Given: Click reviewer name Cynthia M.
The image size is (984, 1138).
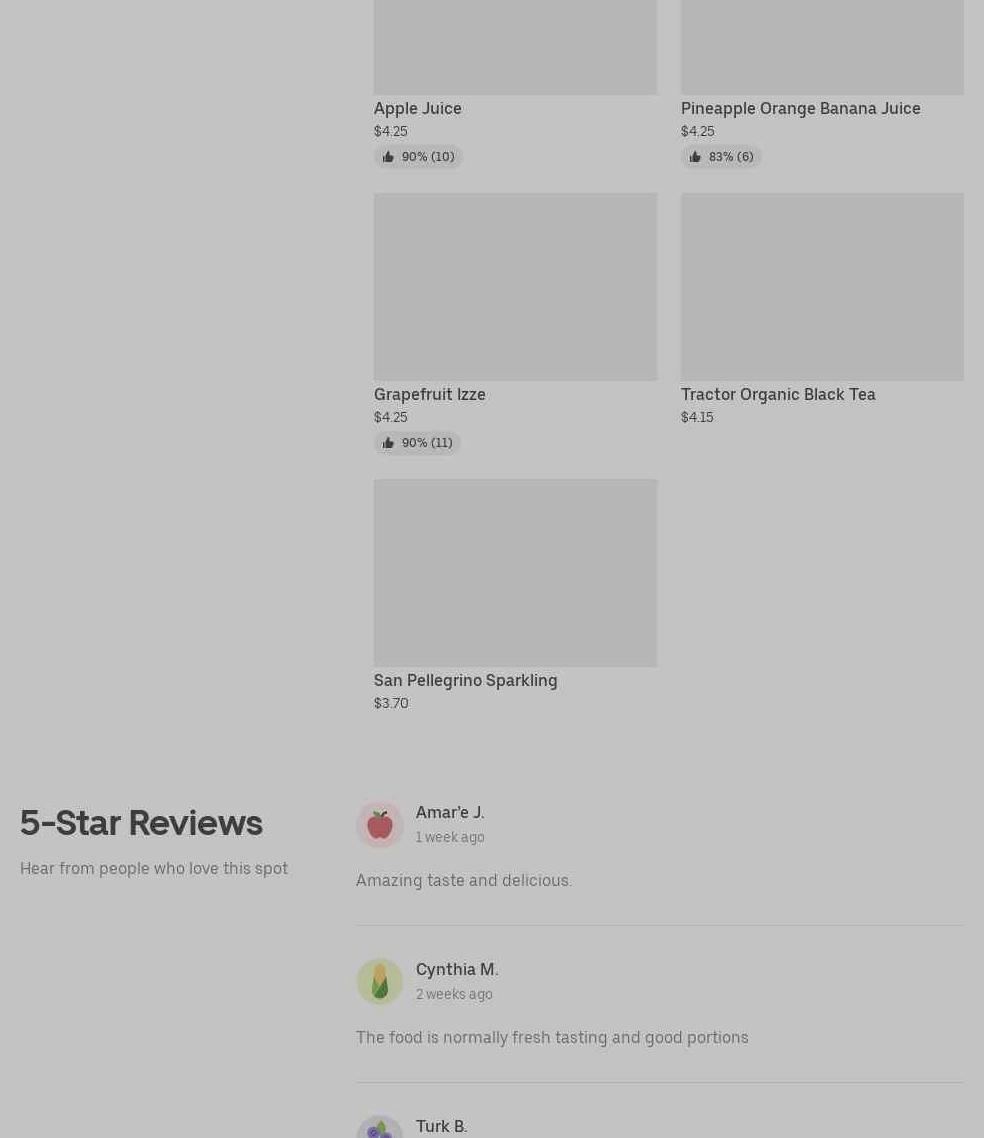Looking at the screenshot, I should [x=457, y=970].
